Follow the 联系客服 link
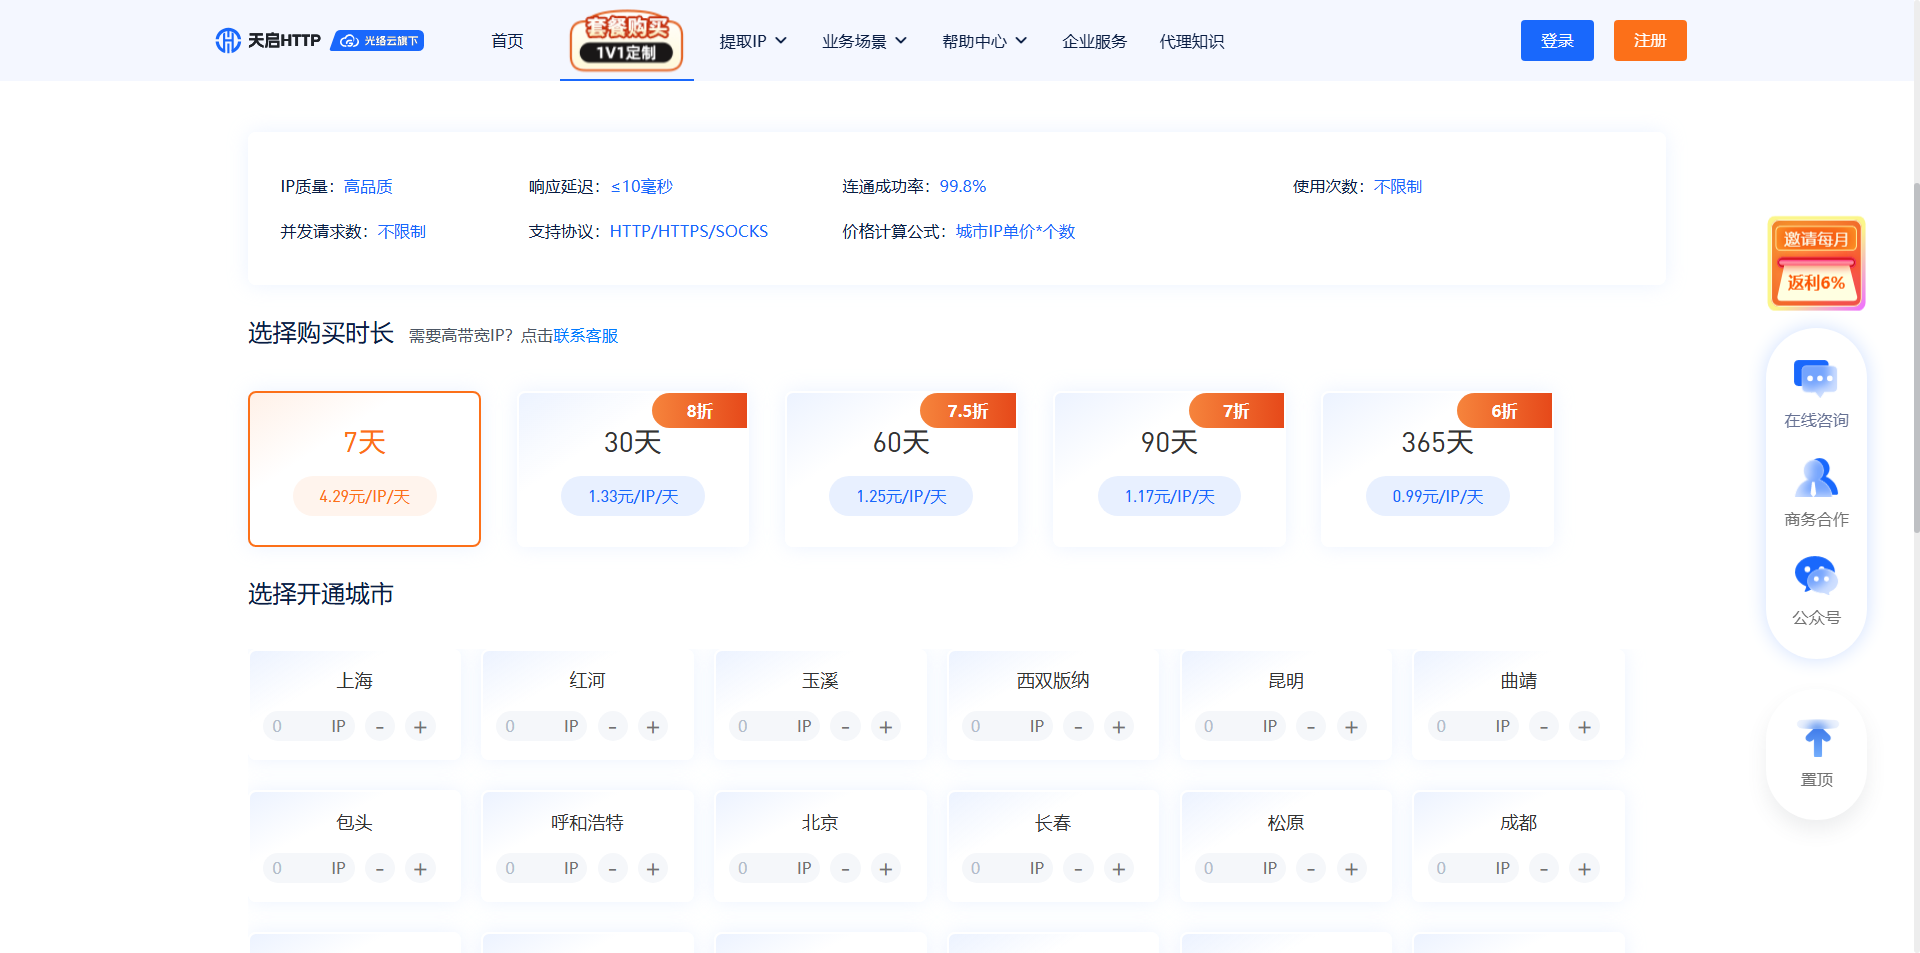Screen dimensions: 1920x953 [586, 336]
